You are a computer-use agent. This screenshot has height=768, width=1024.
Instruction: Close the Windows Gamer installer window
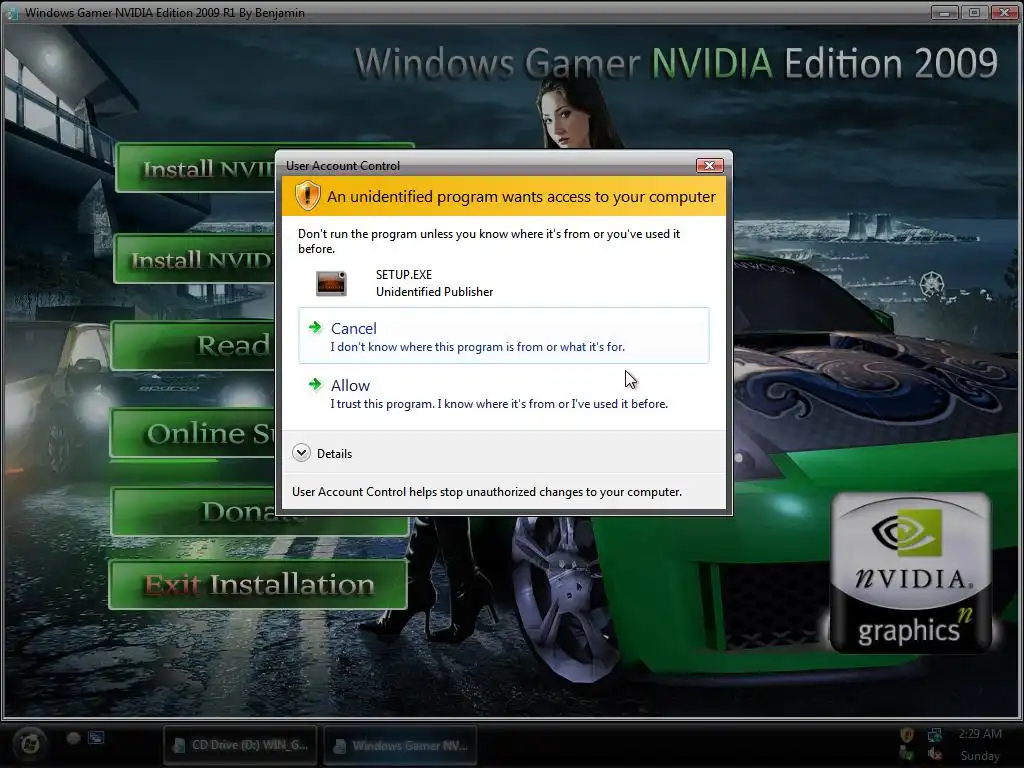pyautogui.click(x=1004, y=12)
